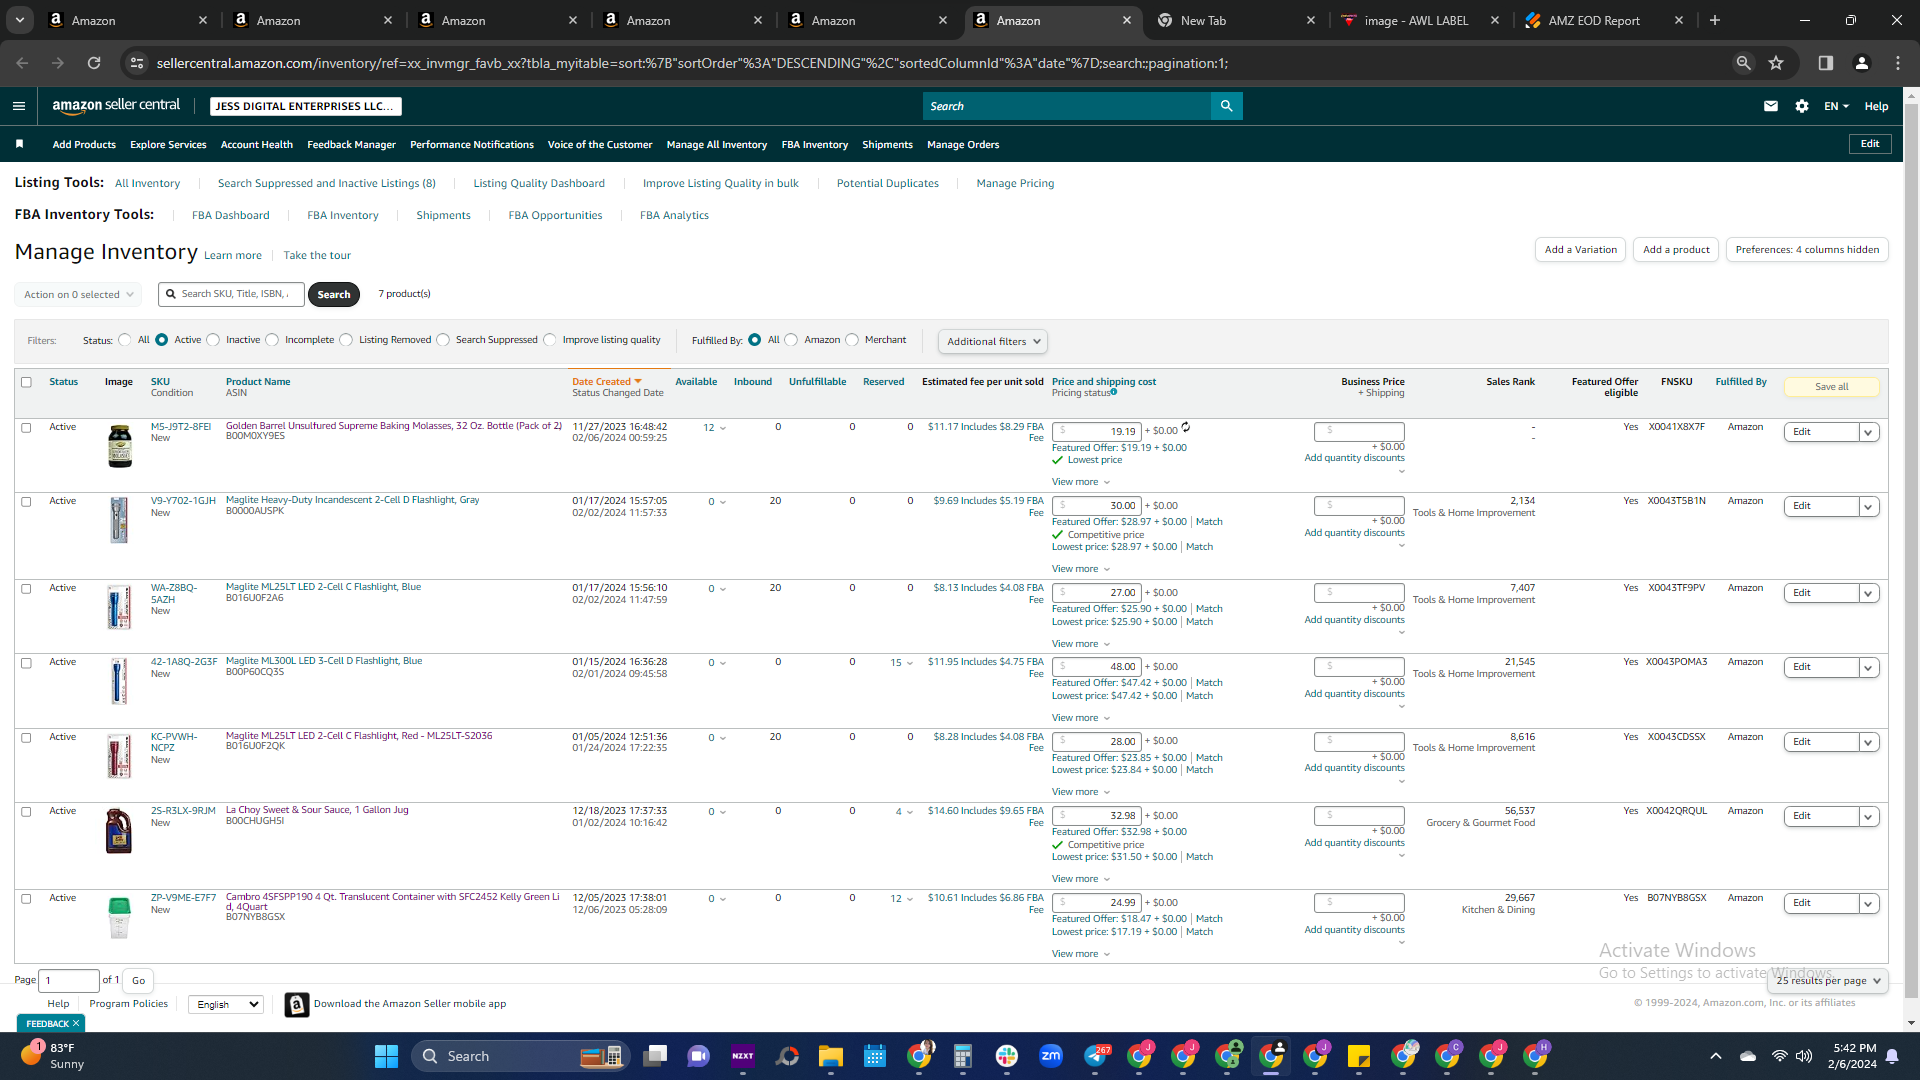
Task: Open the Sticky Notes app from taskbar
Action: click(x=1359, y=1056)
